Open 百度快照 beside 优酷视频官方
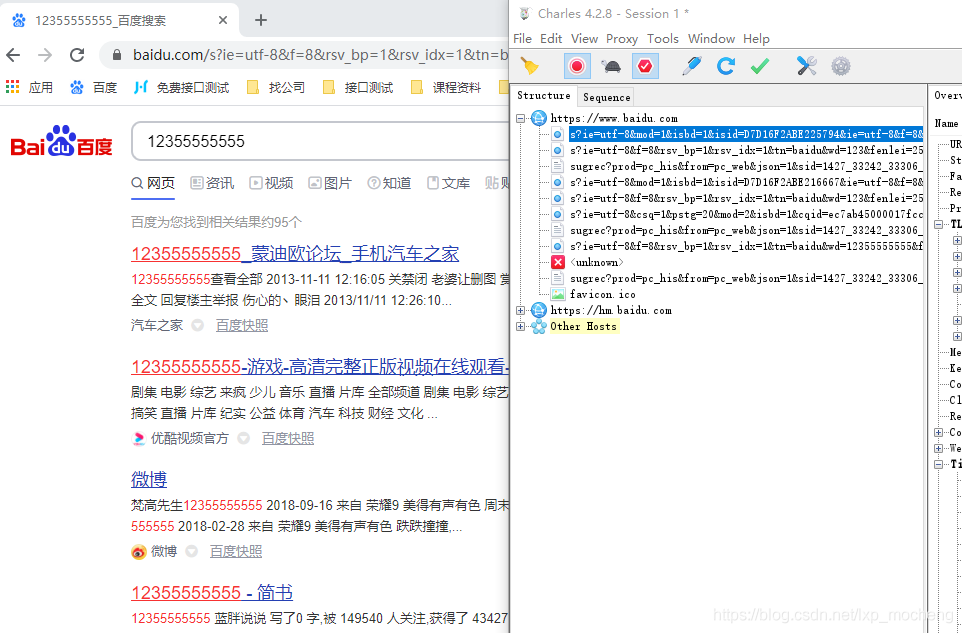 (x=288, y=438)
